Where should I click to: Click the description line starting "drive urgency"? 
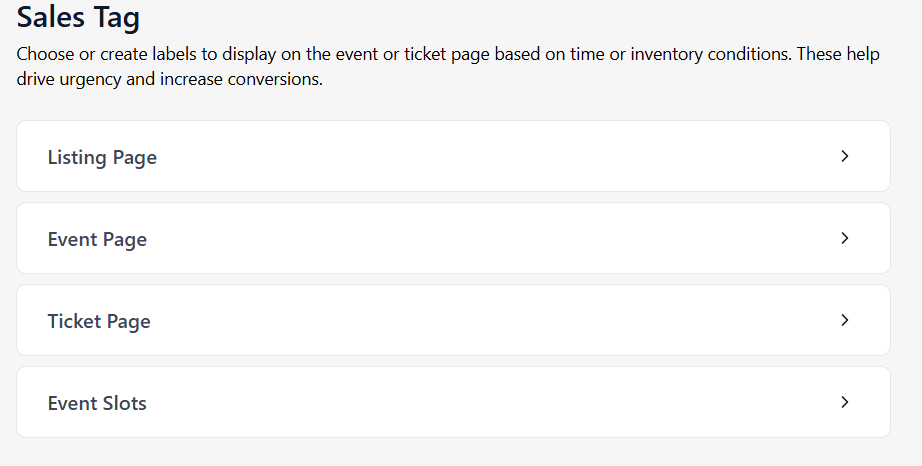pyautogui.click(x=169, y=79)
